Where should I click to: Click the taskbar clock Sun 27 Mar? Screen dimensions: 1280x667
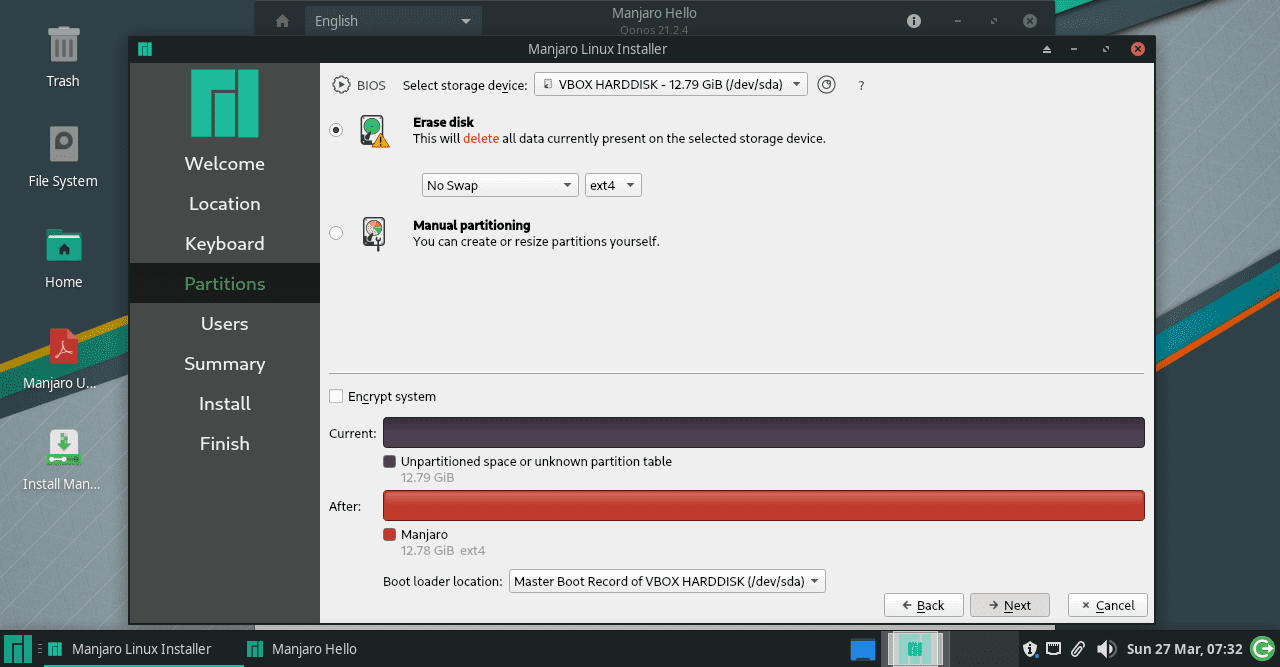[1184, 649]
